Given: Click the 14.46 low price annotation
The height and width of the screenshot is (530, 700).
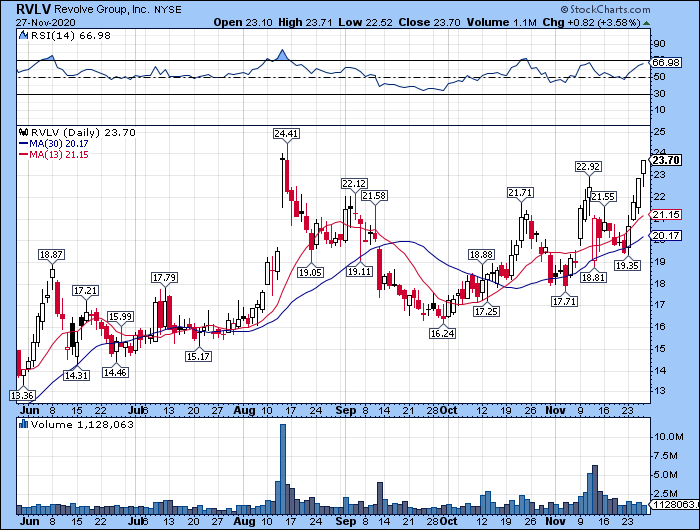Looking at the screenshot, I should point(115,372).
